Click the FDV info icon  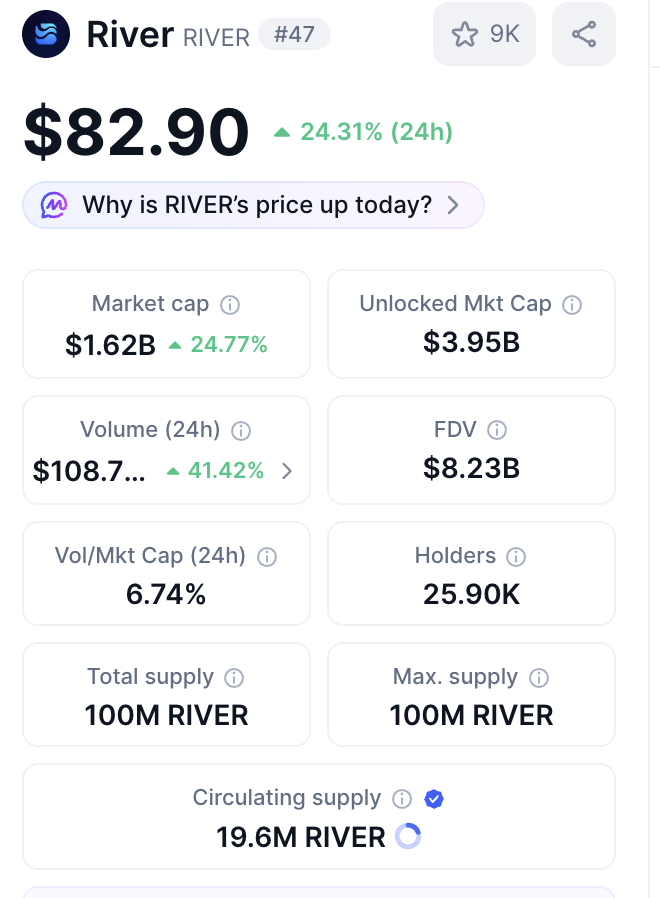pos(497,430)
